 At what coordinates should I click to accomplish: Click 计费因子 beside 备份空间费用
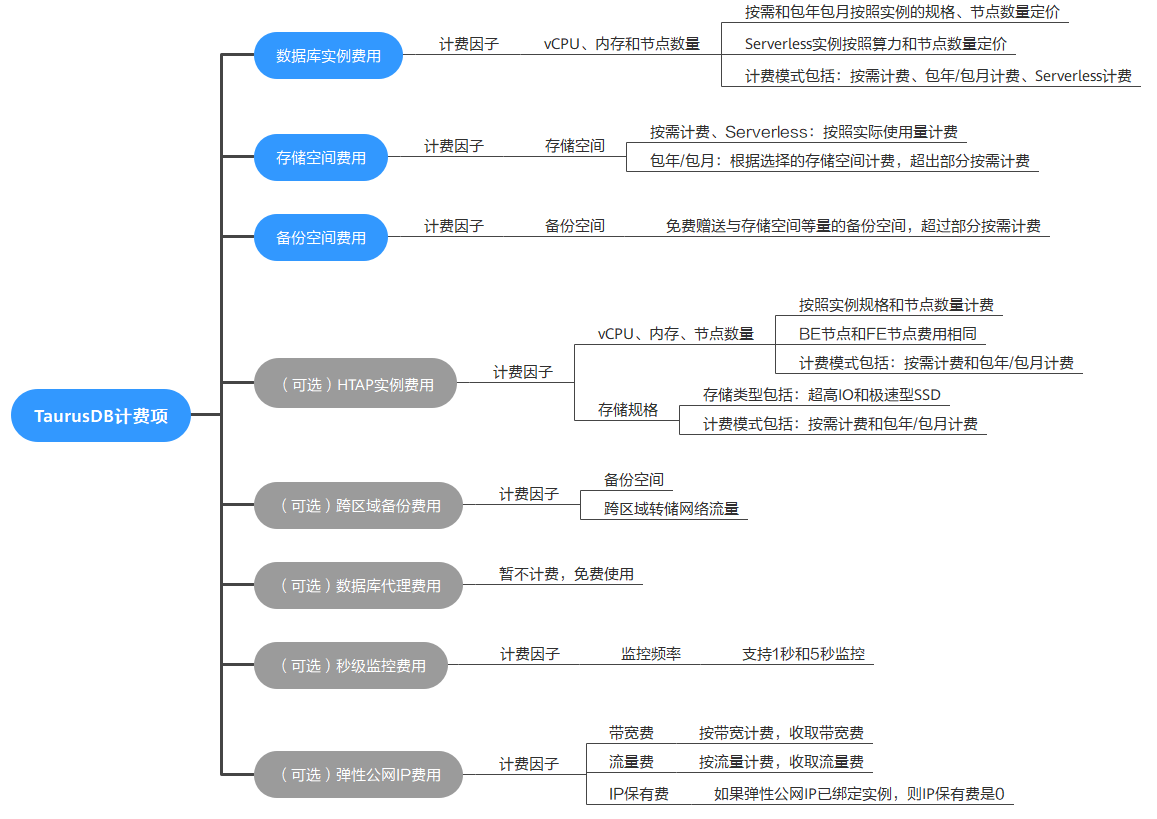click(454, 226)
